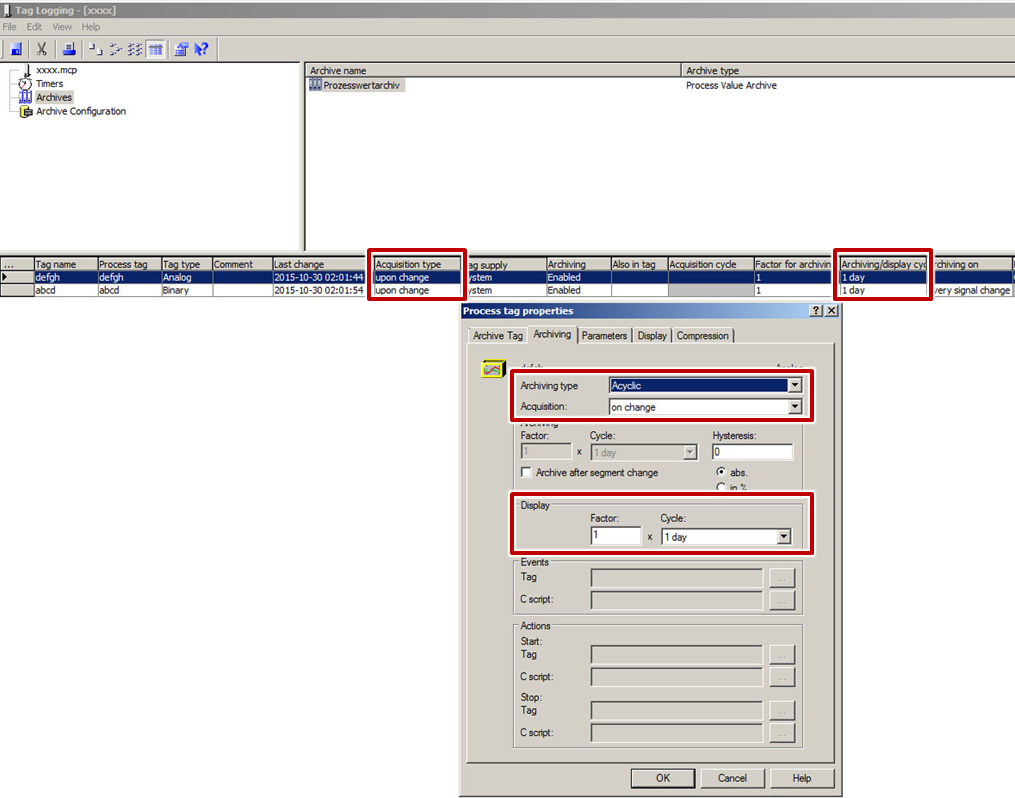
Task: Browse for the Stop C script
Action: [782, 733]
